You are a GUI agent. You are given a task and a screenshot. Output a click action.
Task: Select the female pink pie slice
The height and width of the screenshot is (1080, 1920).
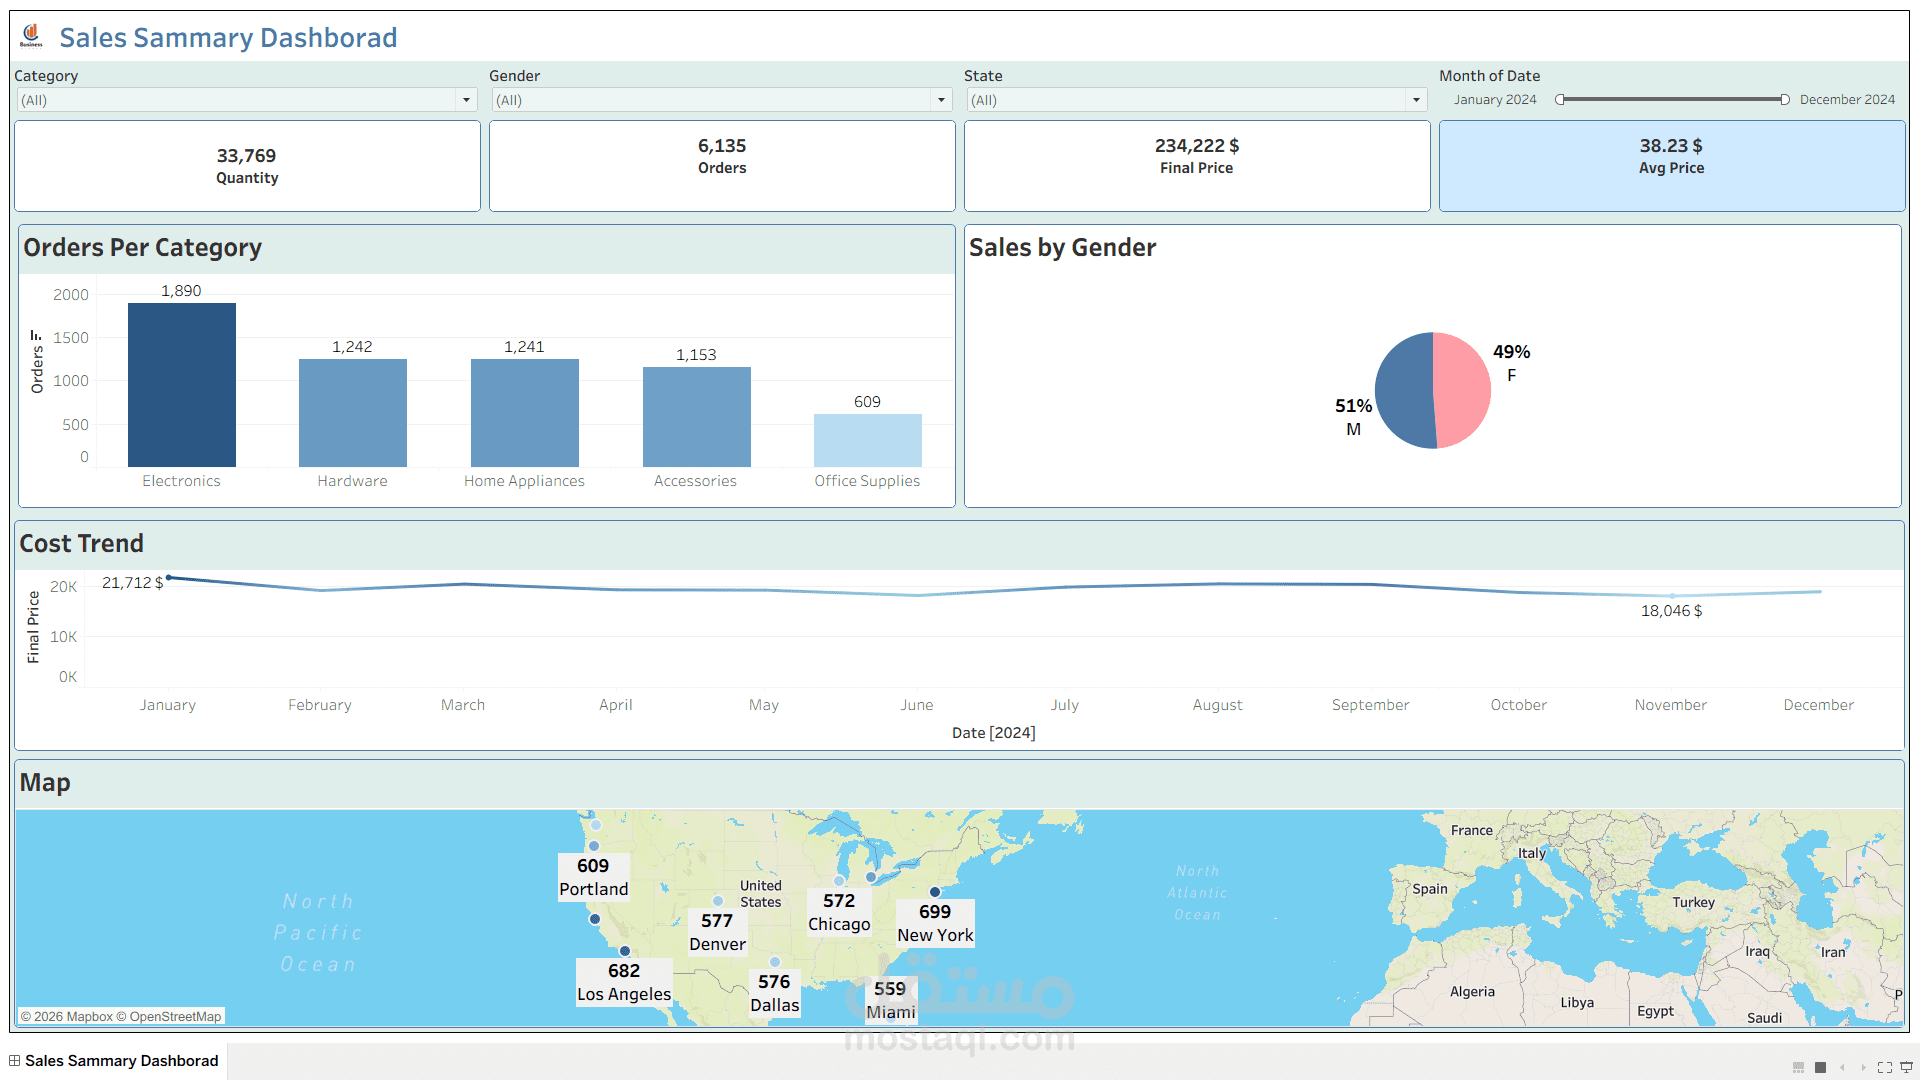click(x=1462, y=390)
